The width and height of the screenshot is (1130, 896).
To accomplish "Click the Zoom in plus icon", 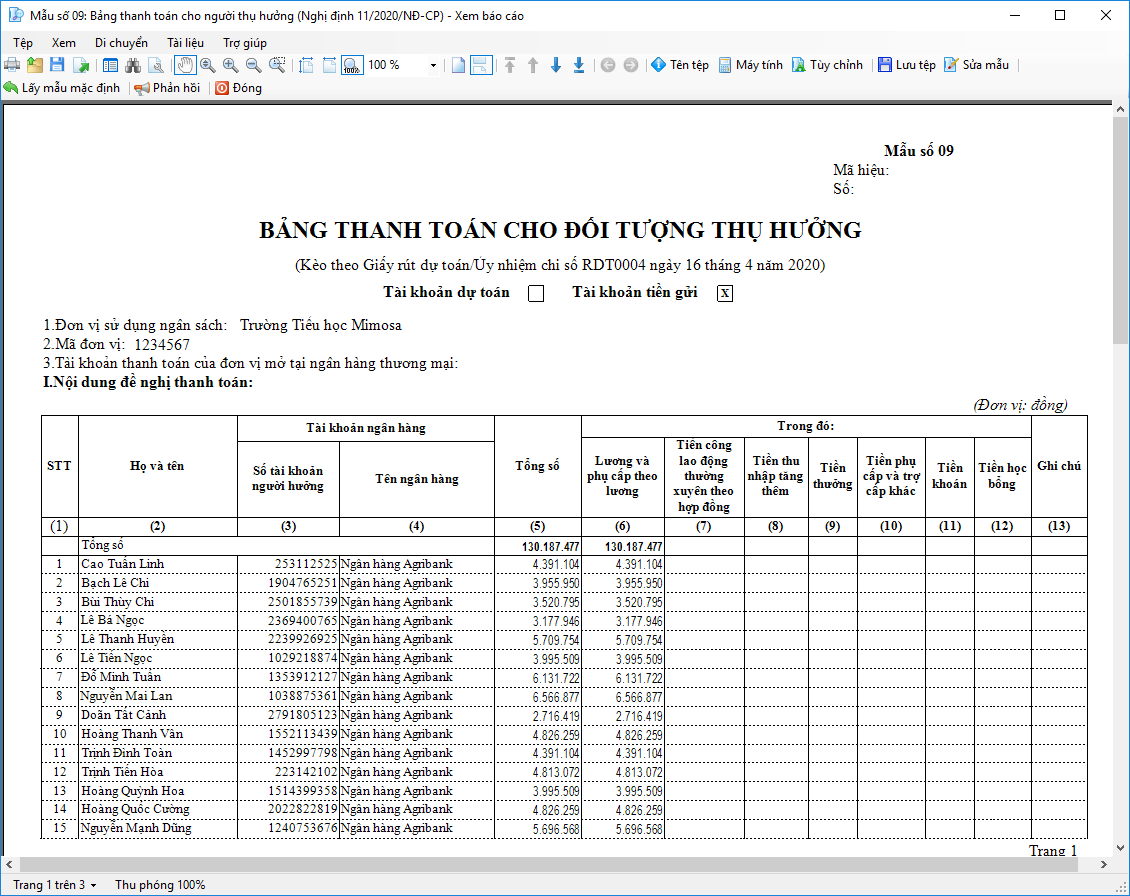I will (x=231, y=65).
